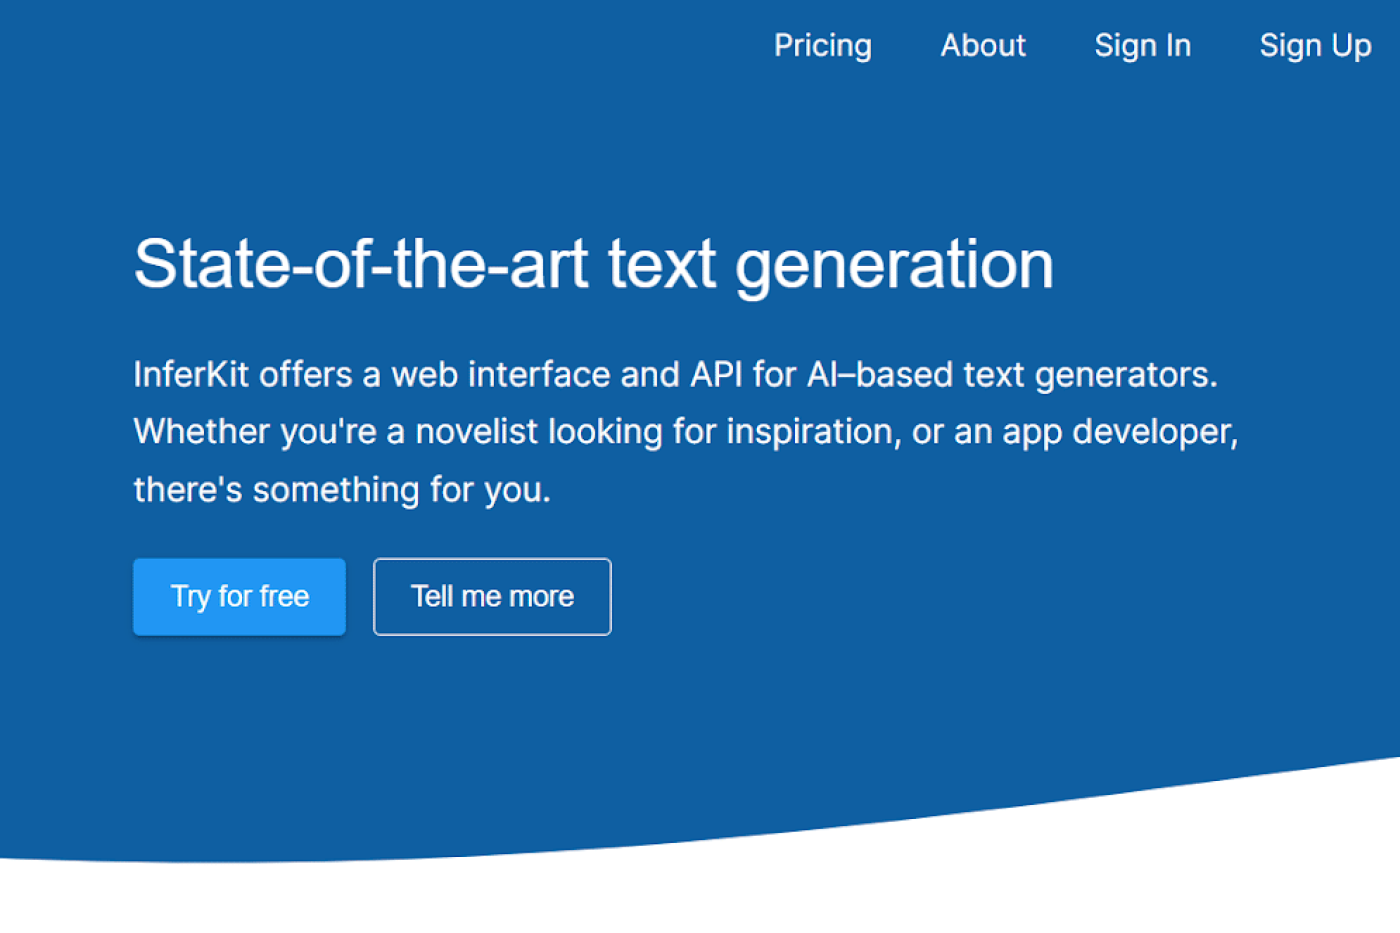Click the sentence starting with InferKit offers
The height and width of the screenshot is (933, 1400).
coord(675,374)
